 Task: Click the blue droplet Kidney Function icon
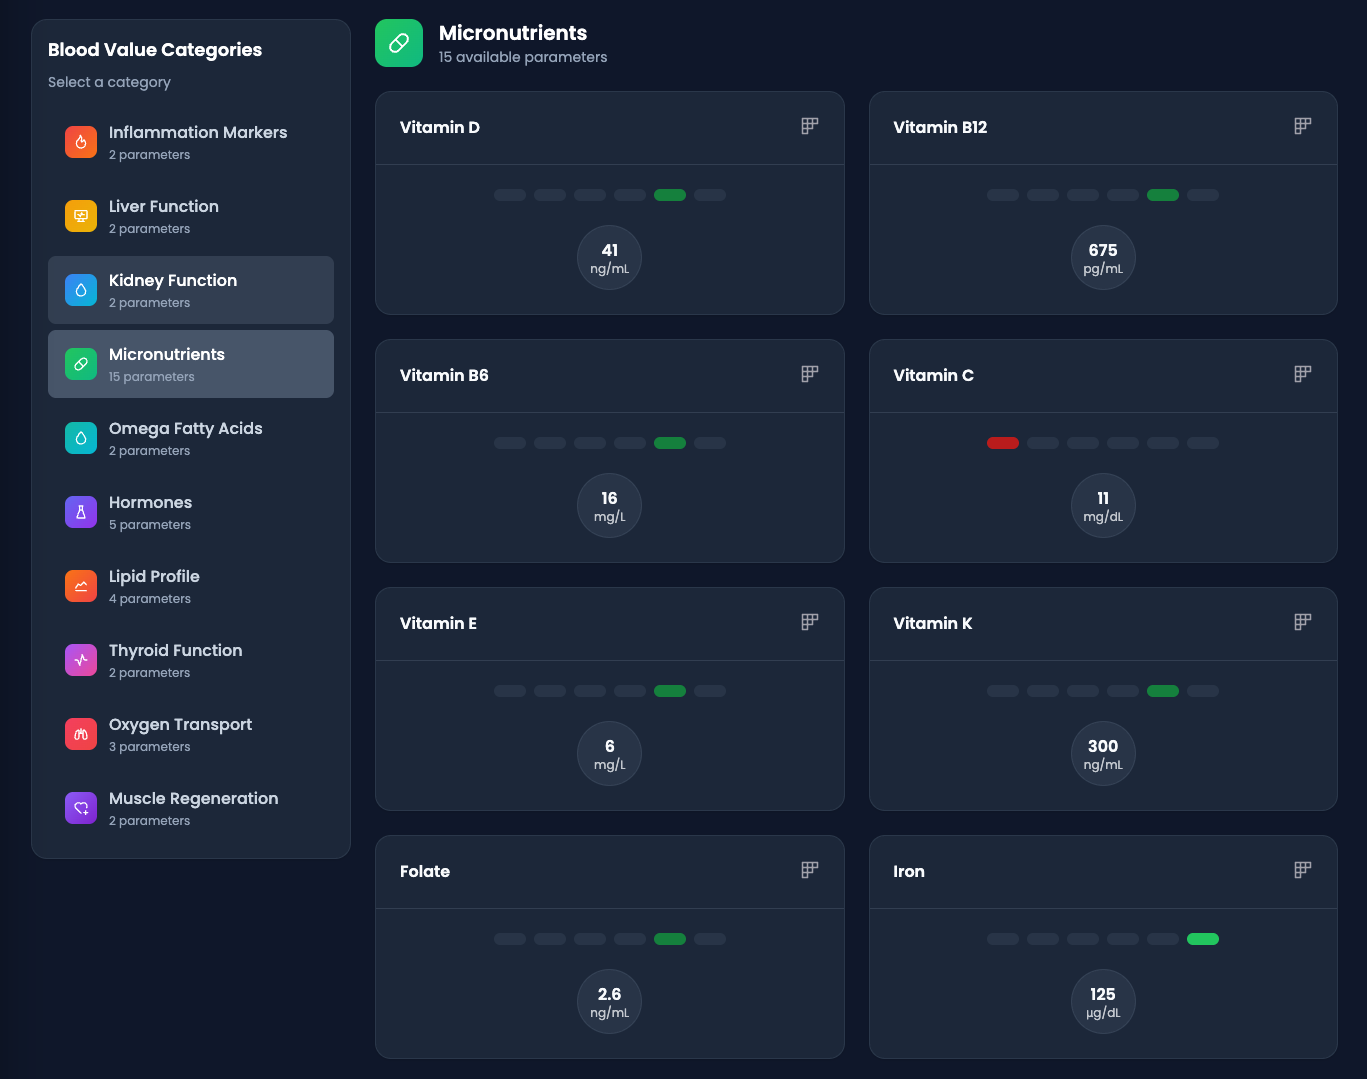(x=81, y=290)
